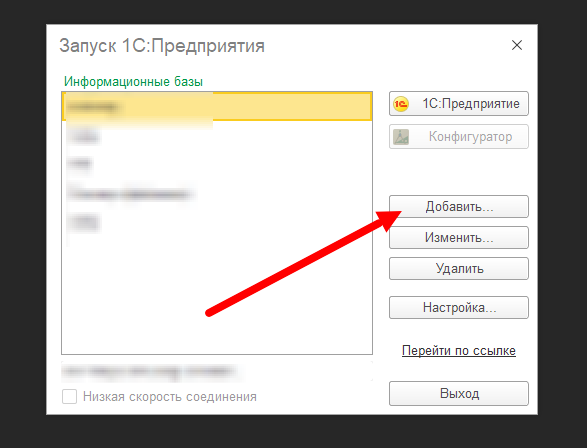The height and width of the screenshot is (448, 587).
Task: Open the Настройка... settings
Action: [459, 308]
